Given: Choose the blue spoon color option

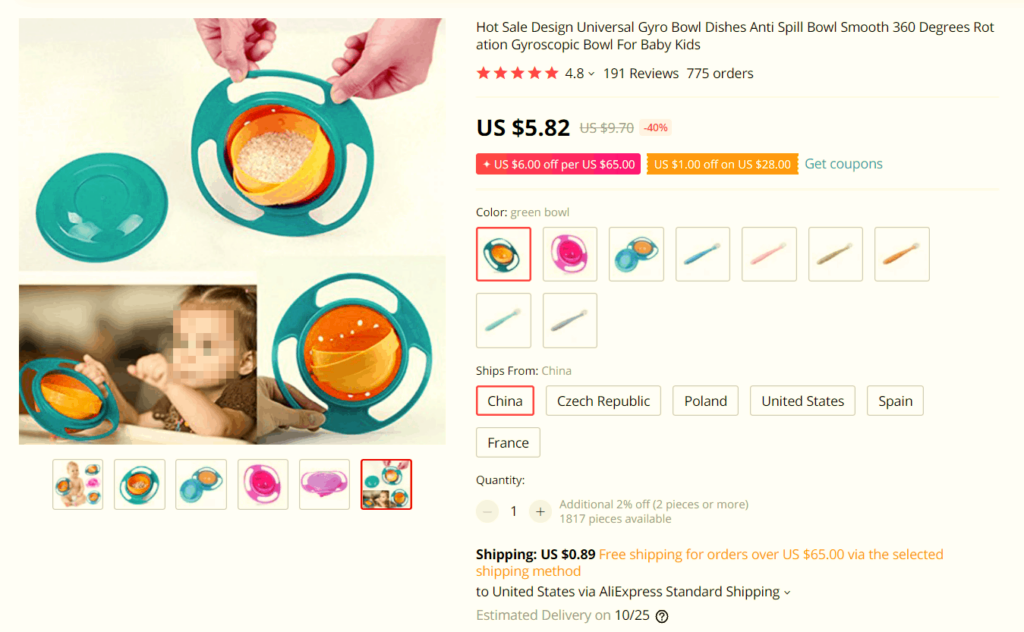Looking at the screenshot, I should tap(702, 254).
